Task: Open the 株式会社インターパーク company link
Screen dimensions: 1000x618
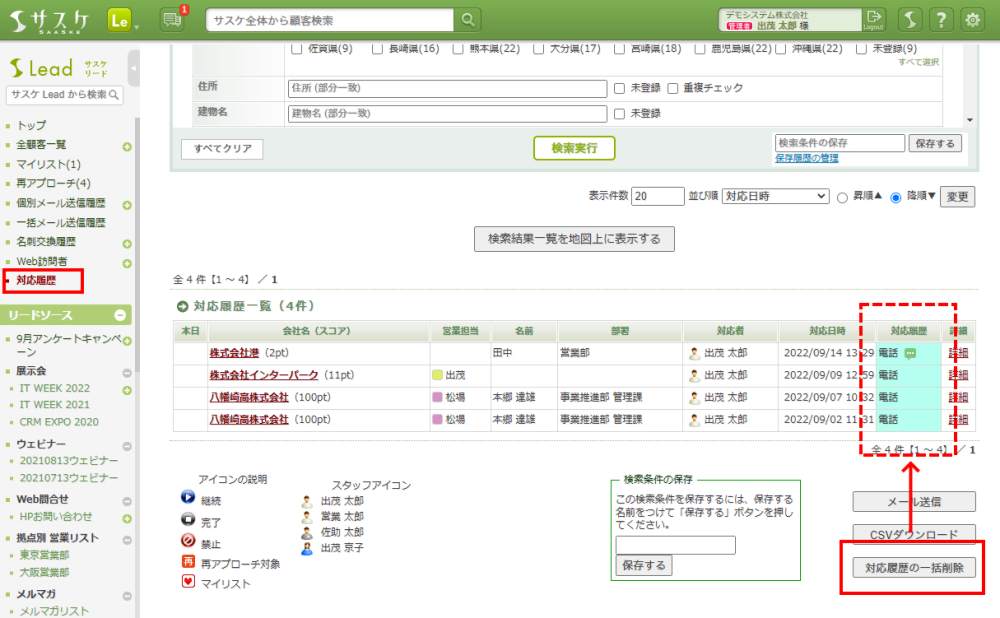Action: (x=263, y=375)
